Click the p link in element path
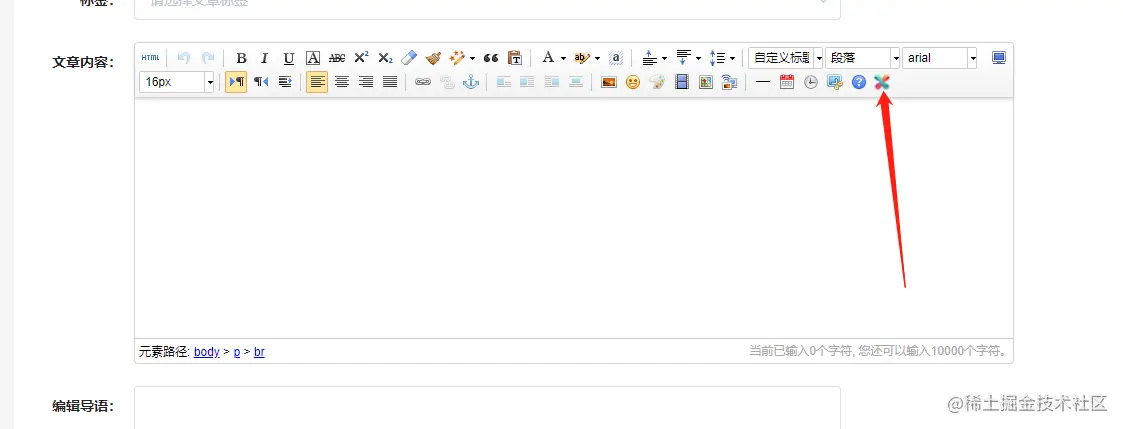Image resolution: width=1123 pixels, height=429 pixels. click(237, 352)
